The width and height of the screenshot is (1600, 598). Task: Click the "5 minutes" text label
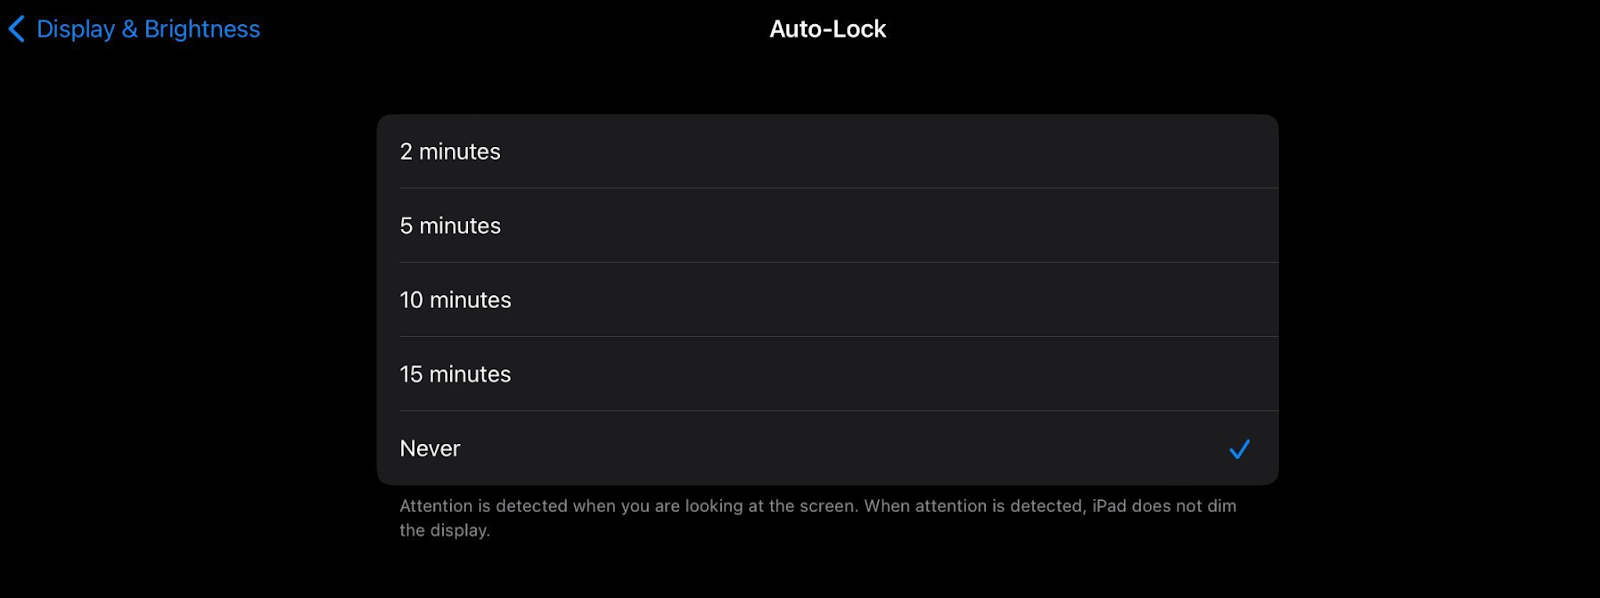[450, 226]
